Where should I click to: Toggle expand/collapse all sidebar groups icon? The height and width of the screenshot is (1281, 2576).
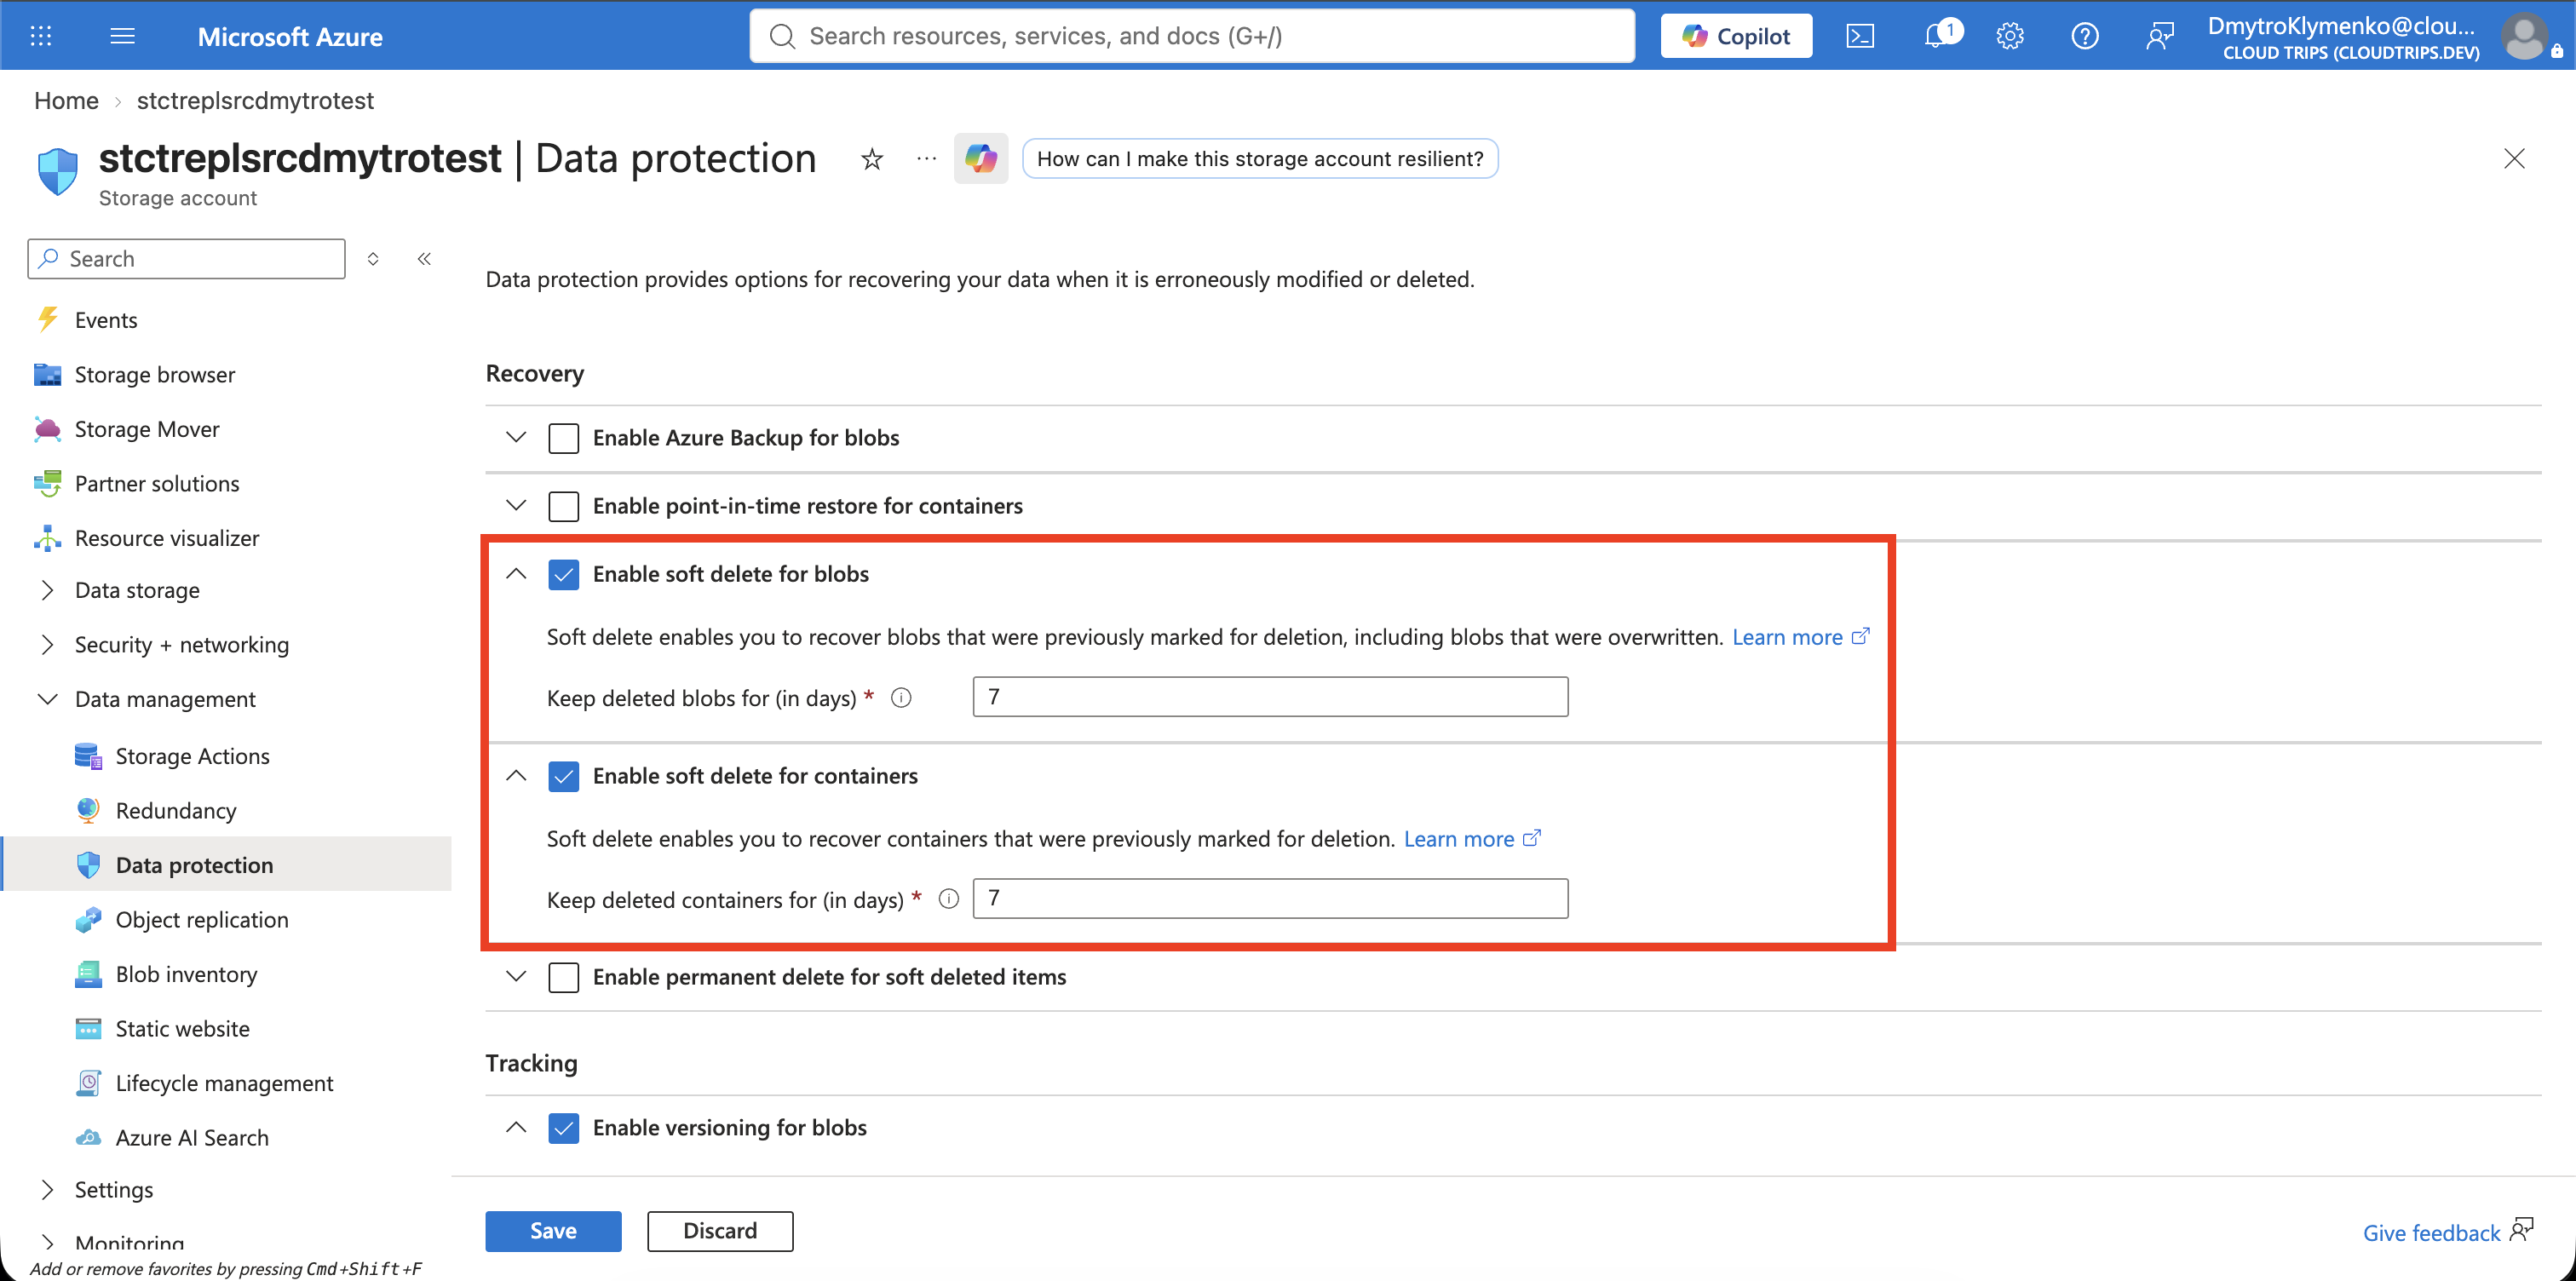373,259
